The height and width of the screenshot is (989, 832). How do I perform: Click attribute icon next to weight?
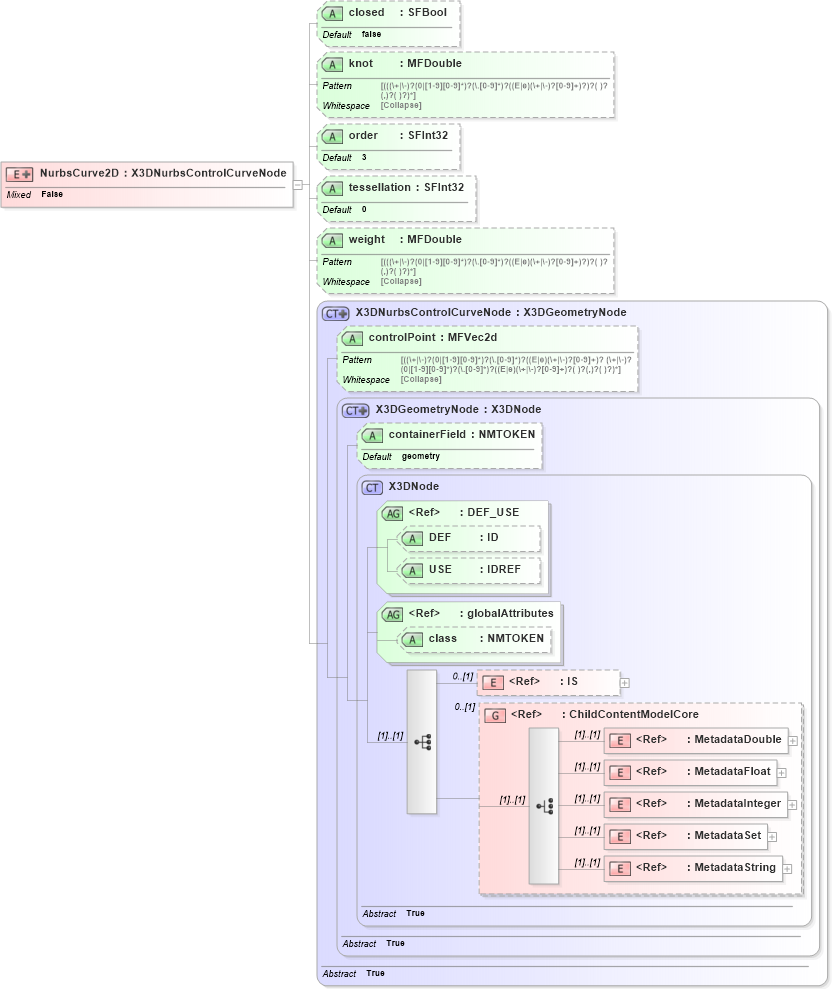(332, 240)
